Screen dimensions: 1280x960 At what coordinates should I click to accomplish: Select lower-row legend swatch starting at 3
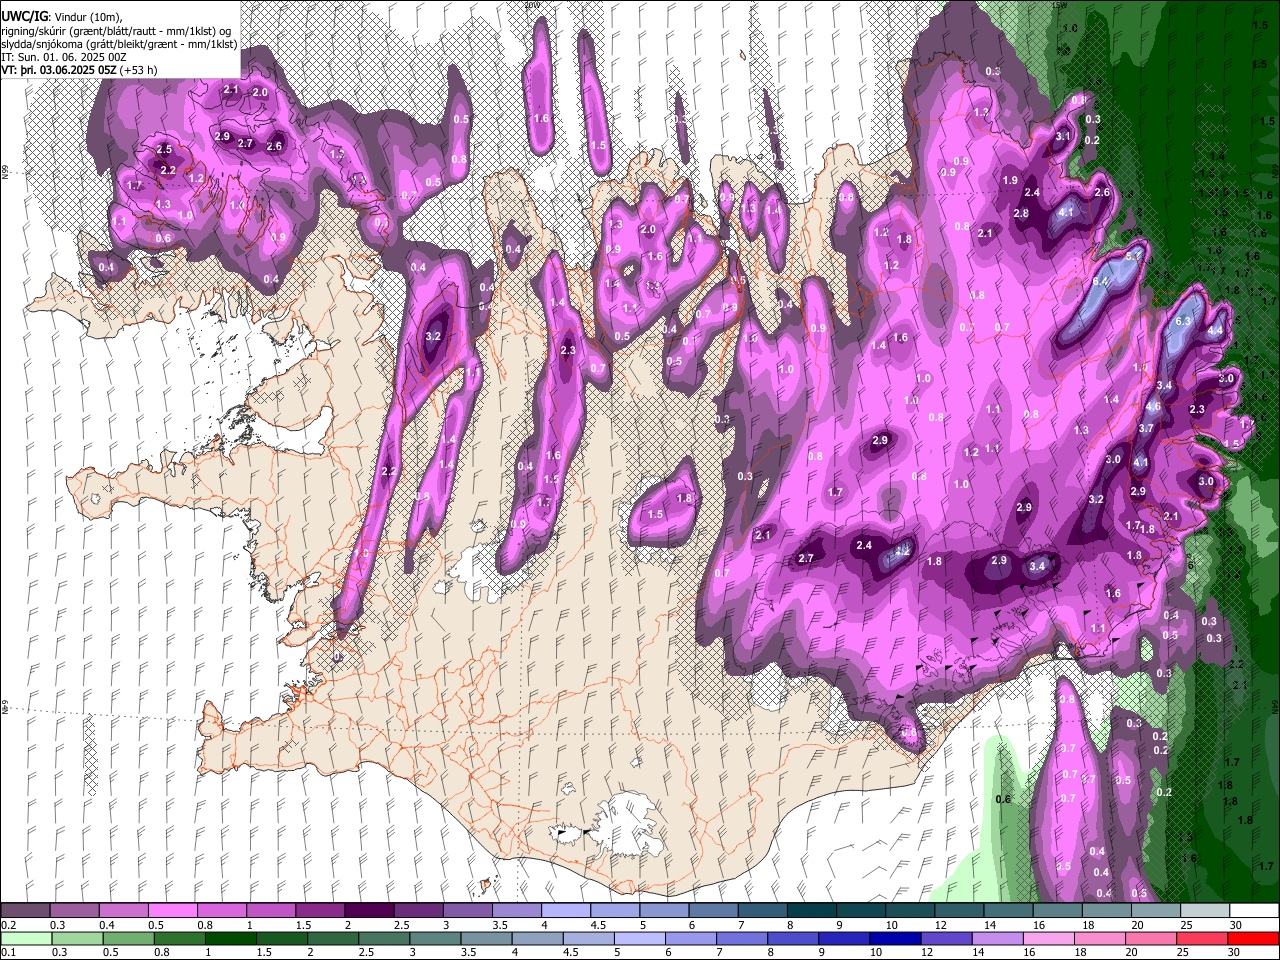(x=435, y=939)
